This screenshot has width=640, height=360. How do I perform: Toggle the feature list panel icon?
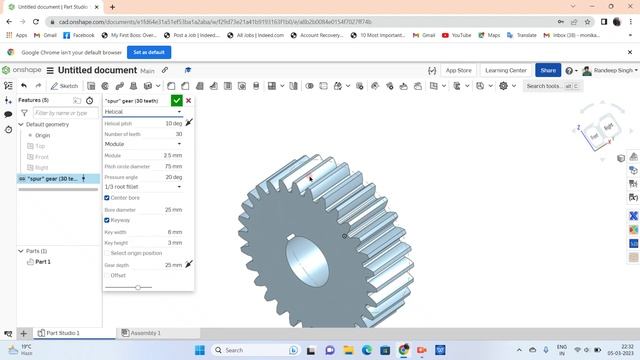(8, 86)
